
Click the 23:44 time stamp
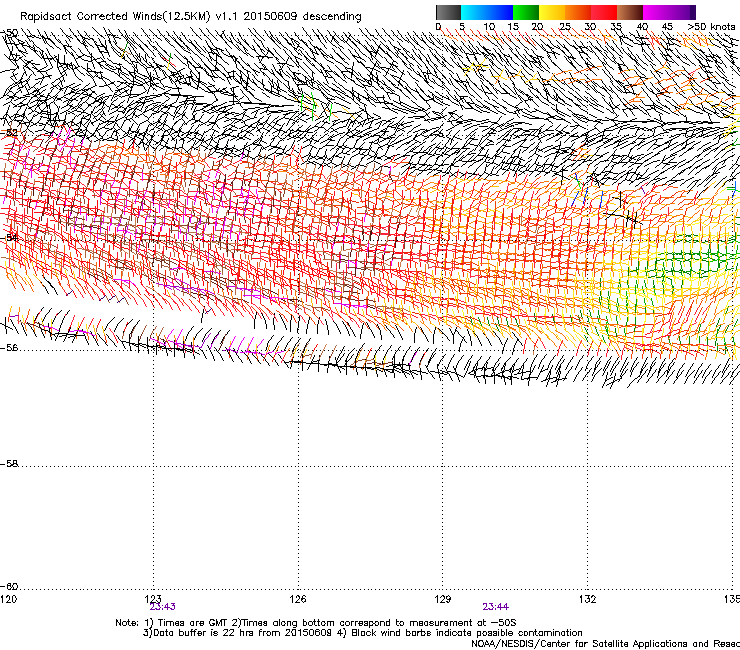496,607
